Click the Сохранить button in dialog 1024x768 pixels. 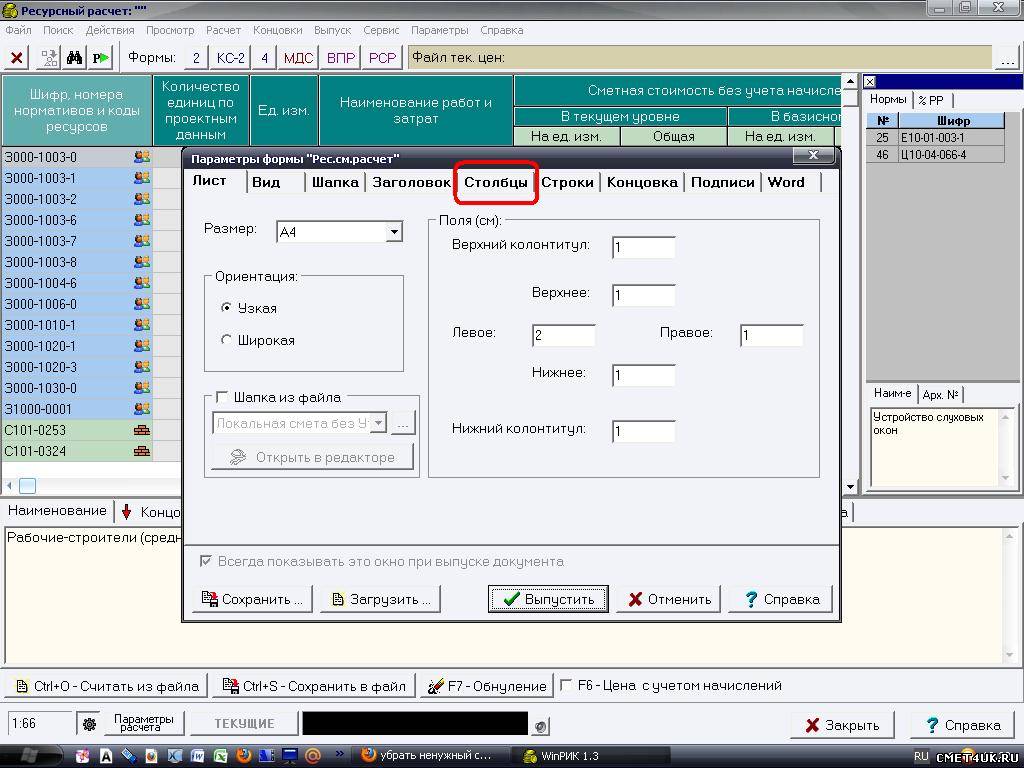[x=252, y=599]
